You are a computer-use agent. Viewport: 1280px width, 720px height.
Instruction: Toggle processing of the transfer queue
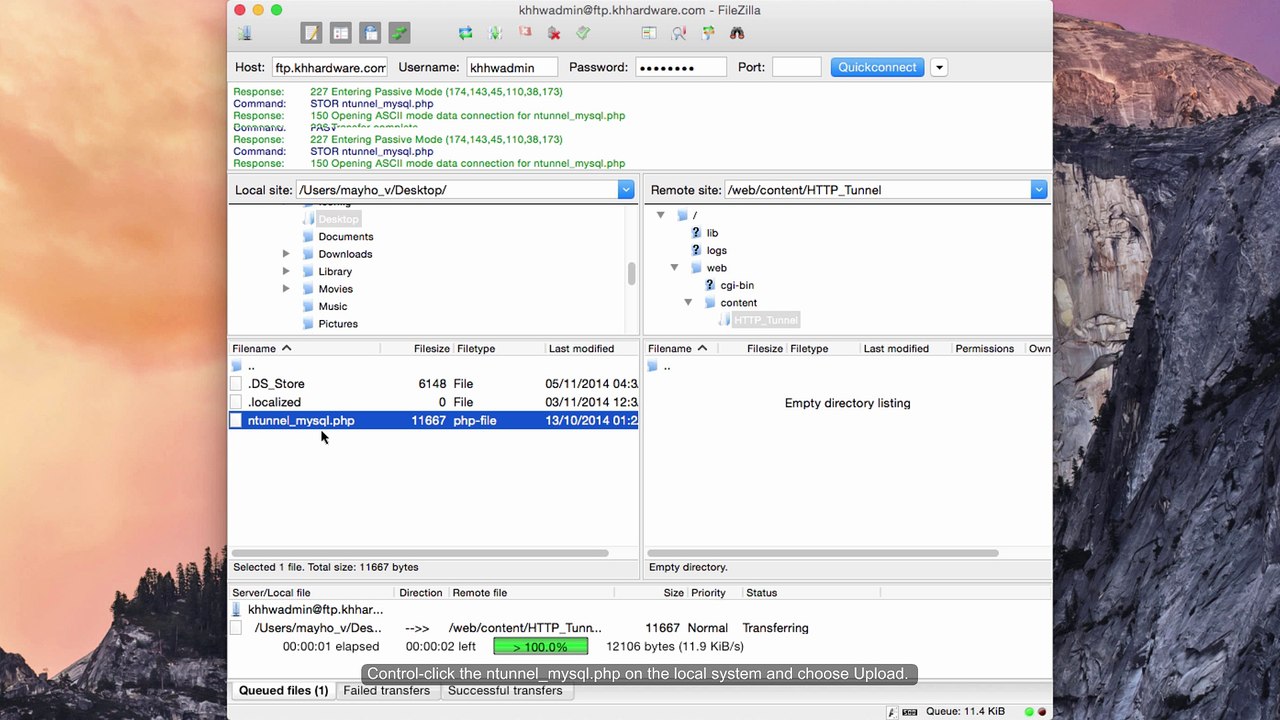tap(495, 33)
